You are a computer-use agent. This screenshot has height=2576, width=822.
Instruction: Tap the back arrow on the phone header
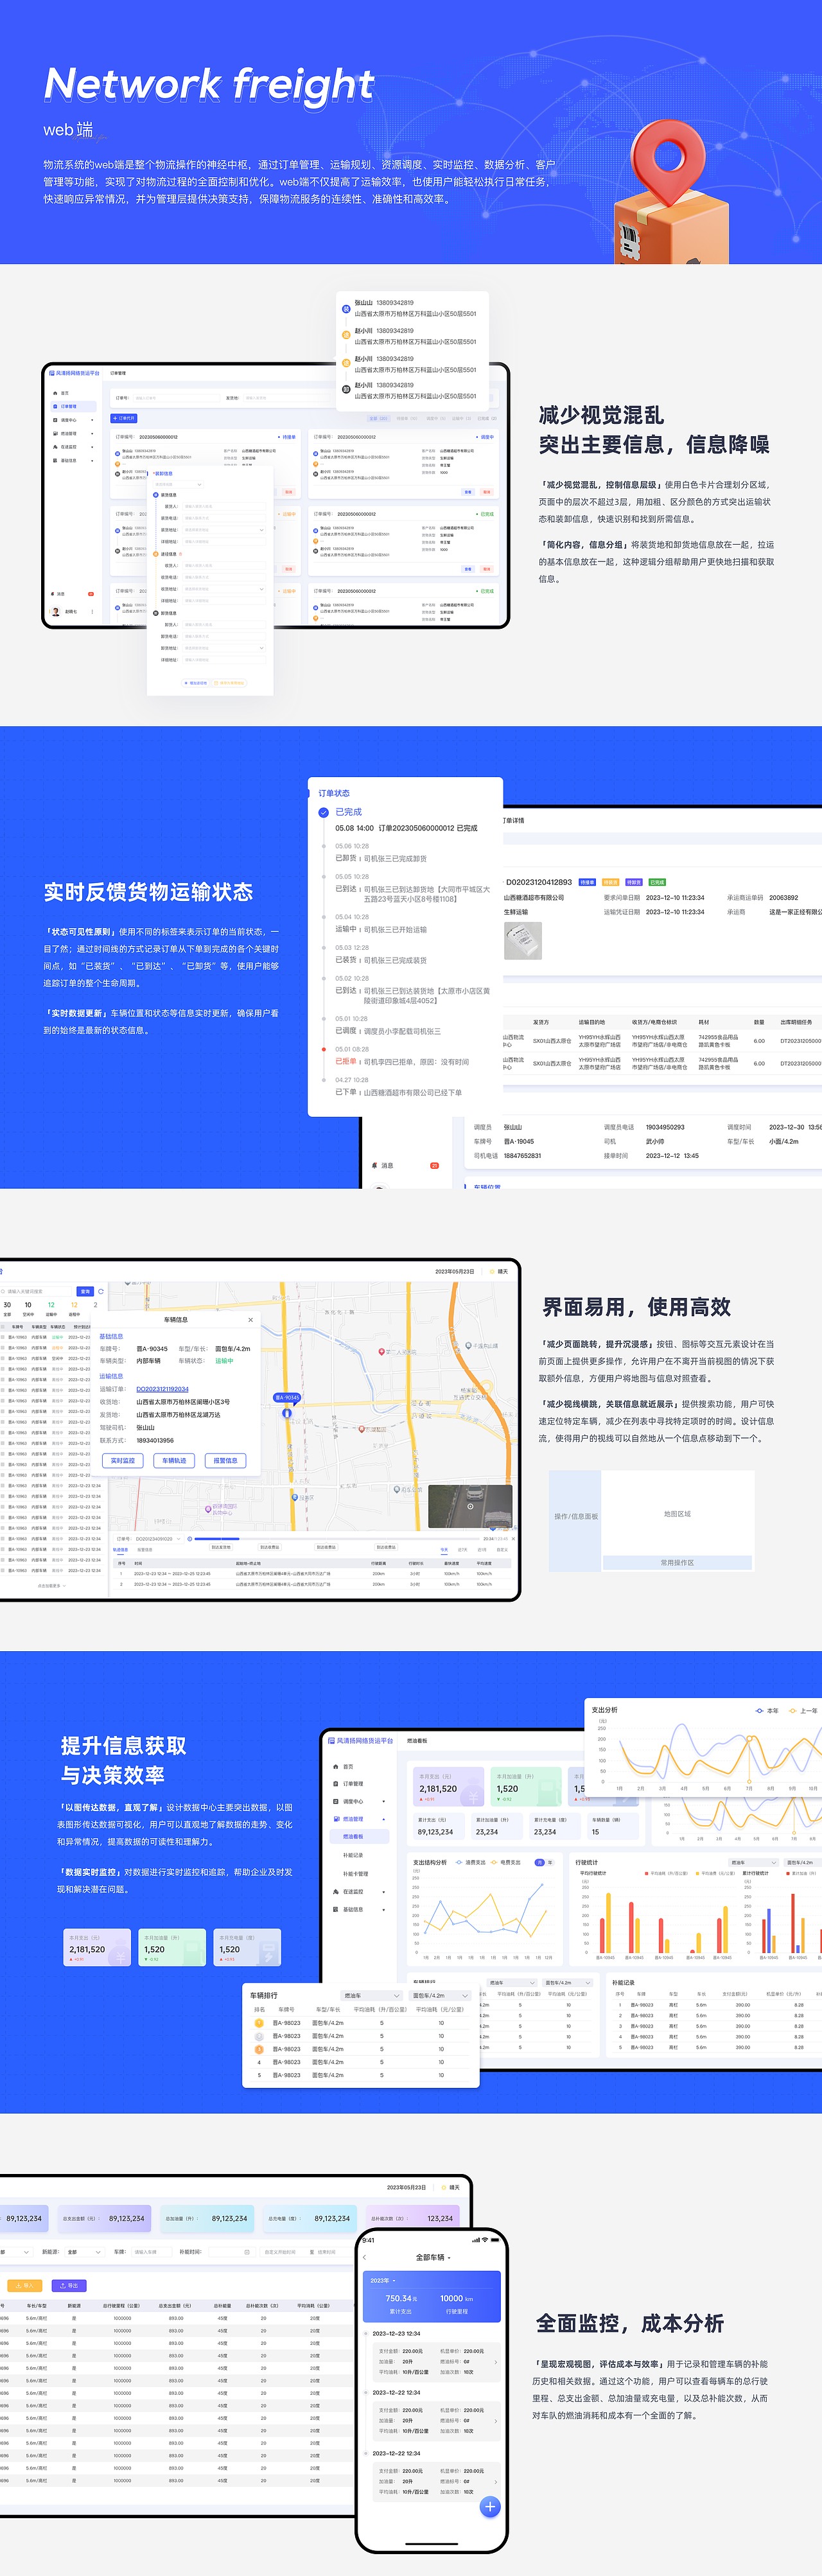(x=365, y=2257)
